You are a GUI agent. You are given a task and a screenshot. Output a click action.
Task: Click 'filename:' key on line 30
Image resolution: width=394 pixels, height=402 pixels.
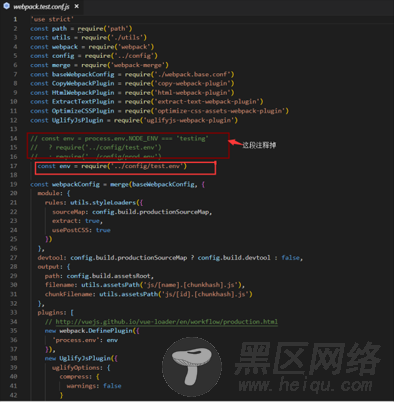pyautogui.click(x=61, y=285)
